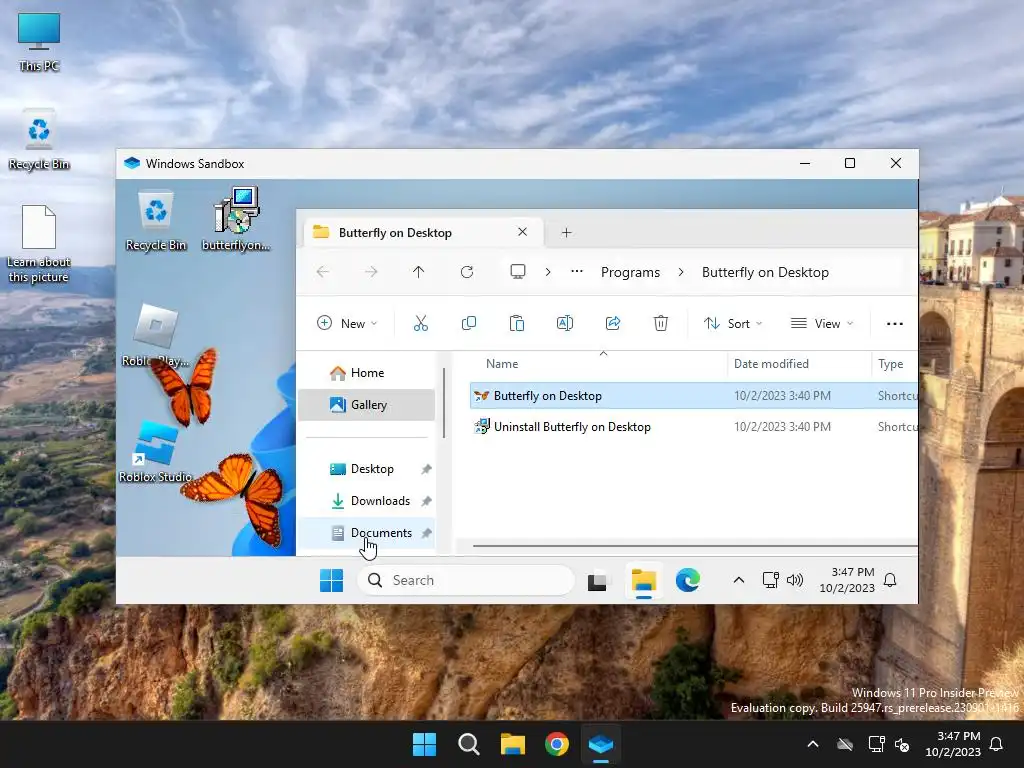Expand hidden breadcrumb folders ellipsis
Screen dimensions: 1024x768
577,272
